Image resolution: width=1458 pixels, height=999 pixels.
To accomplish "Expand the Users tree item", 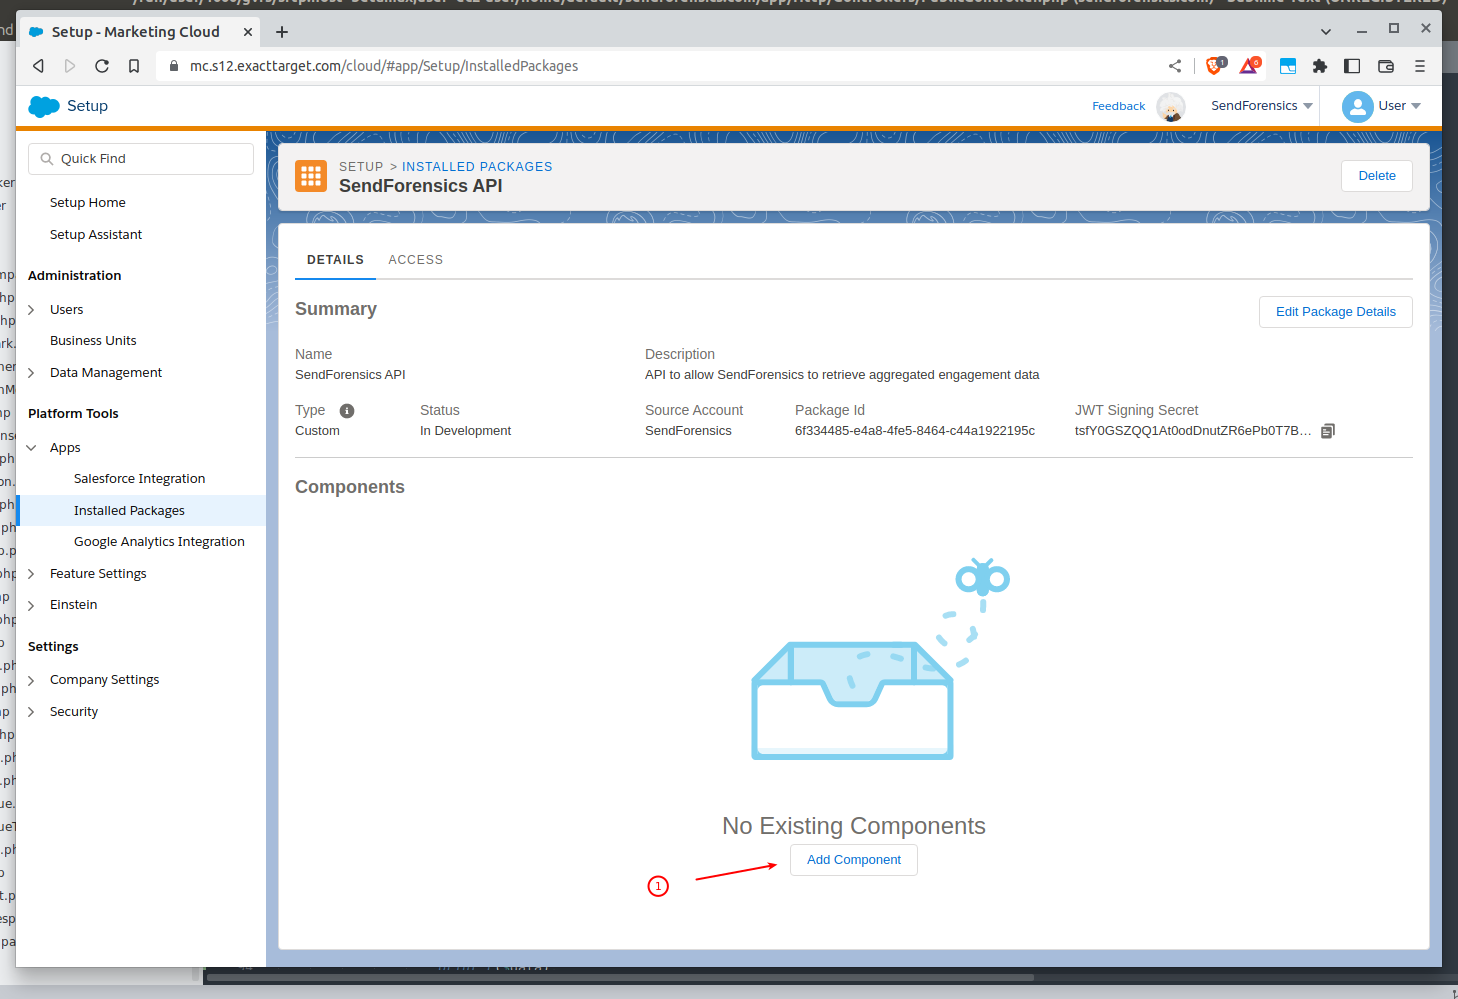I will [x=31, y=310].
